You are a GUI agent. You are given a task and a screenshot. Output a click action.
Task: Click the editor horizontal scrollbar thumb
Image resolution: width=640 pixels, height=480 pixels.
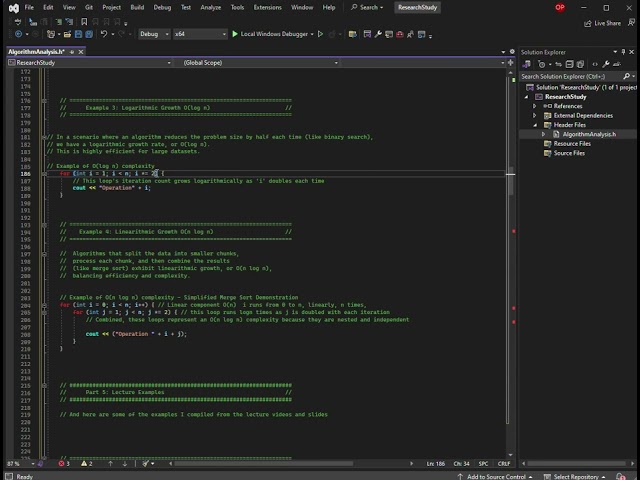264,464
